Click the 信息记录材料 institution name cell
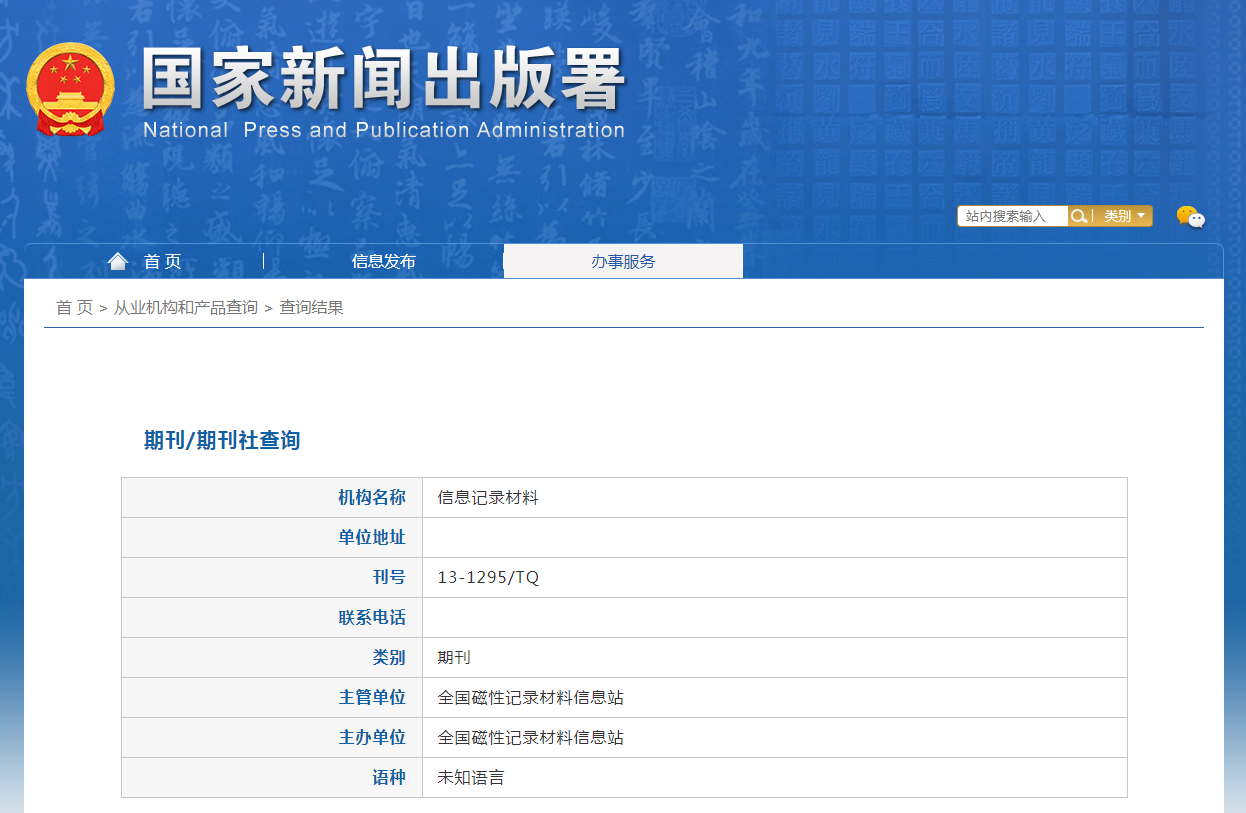 coord(488,498)
